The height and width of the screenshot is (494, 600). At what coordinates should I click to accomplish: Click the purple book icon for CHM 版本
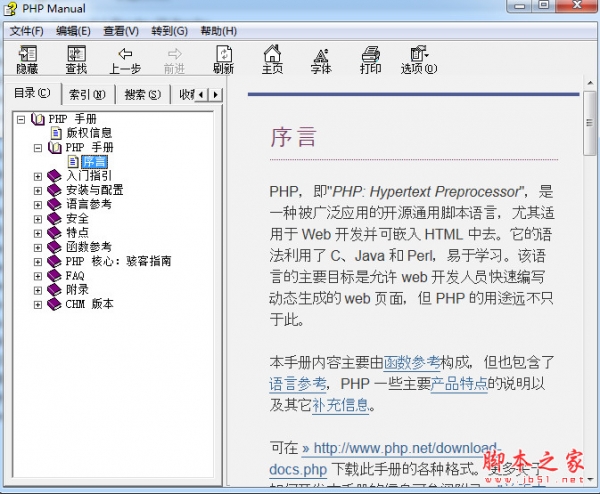tap(54, 304)
